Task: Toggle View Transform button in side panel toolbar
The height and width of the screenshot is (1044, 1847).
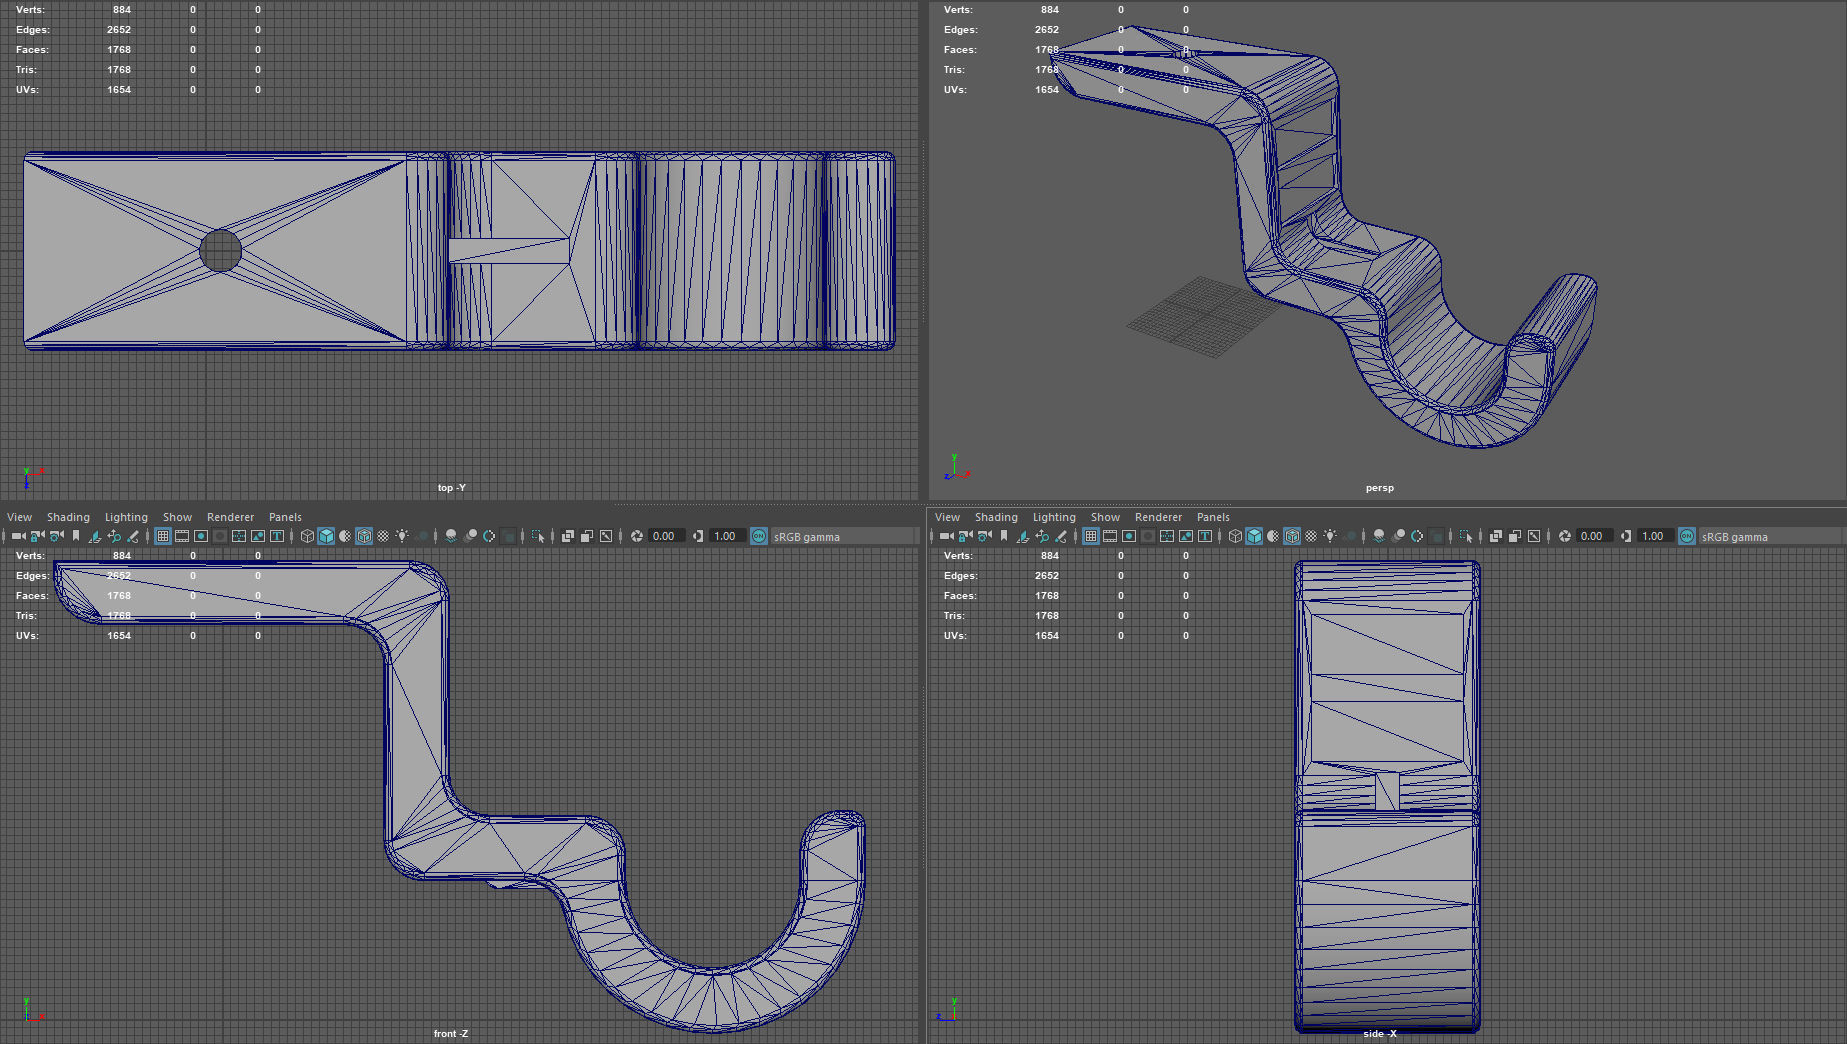Action: click(1687, 536)
